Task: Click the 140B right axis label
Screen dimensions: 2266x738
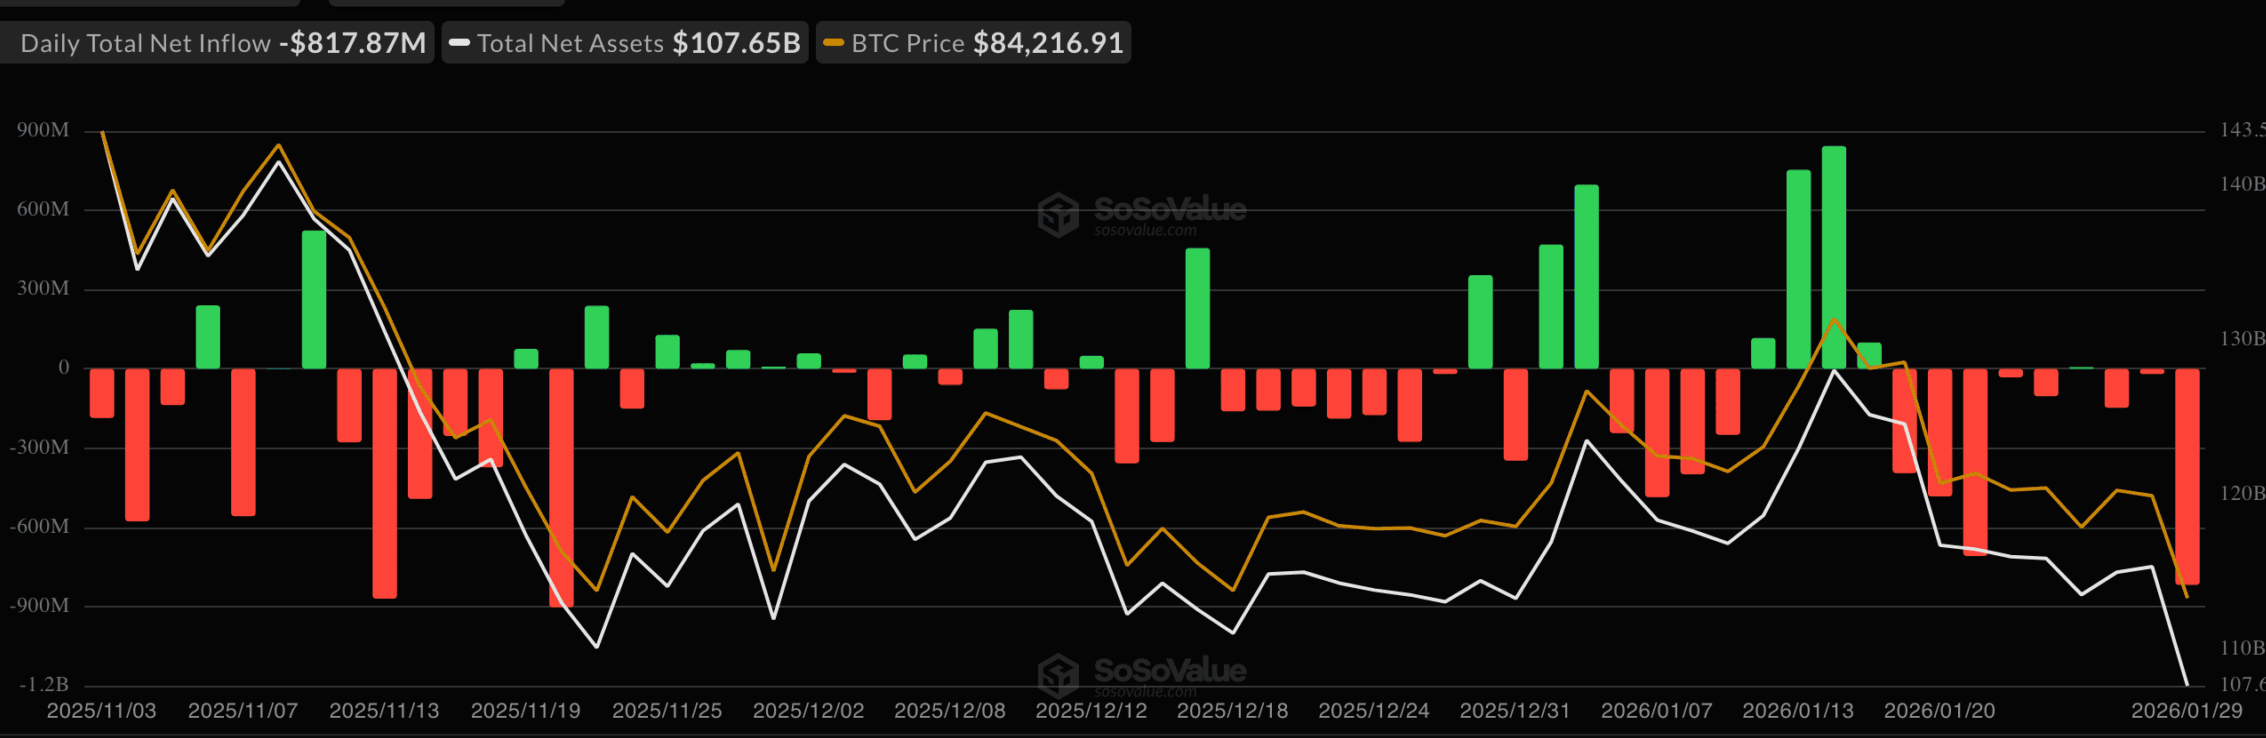Action: 2241,184
